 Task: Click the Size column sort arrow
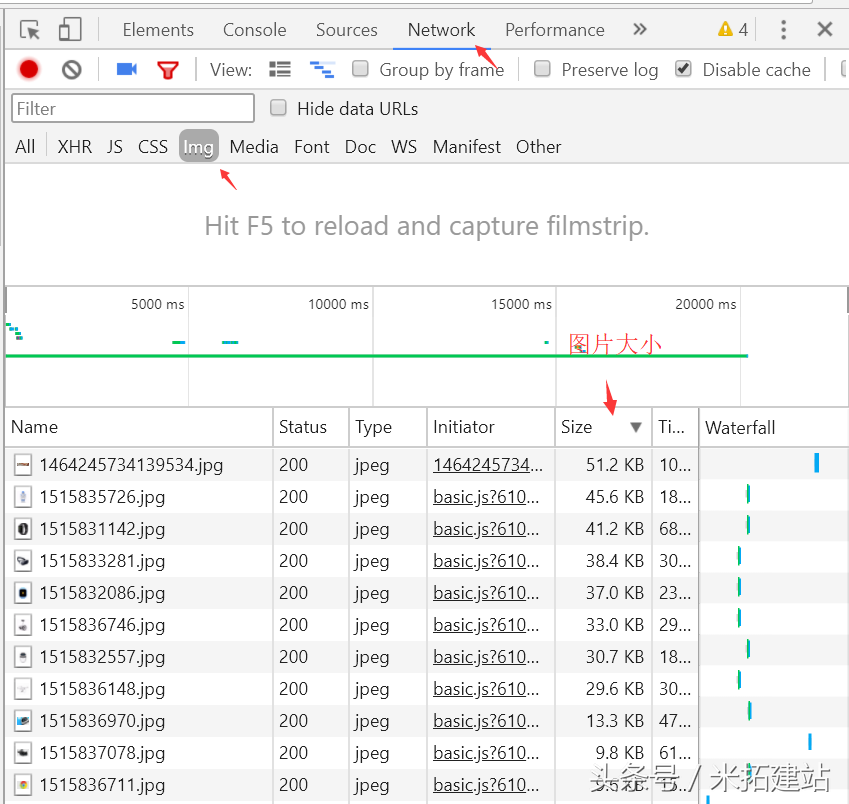pyautogui.click(x=636, y=427)
